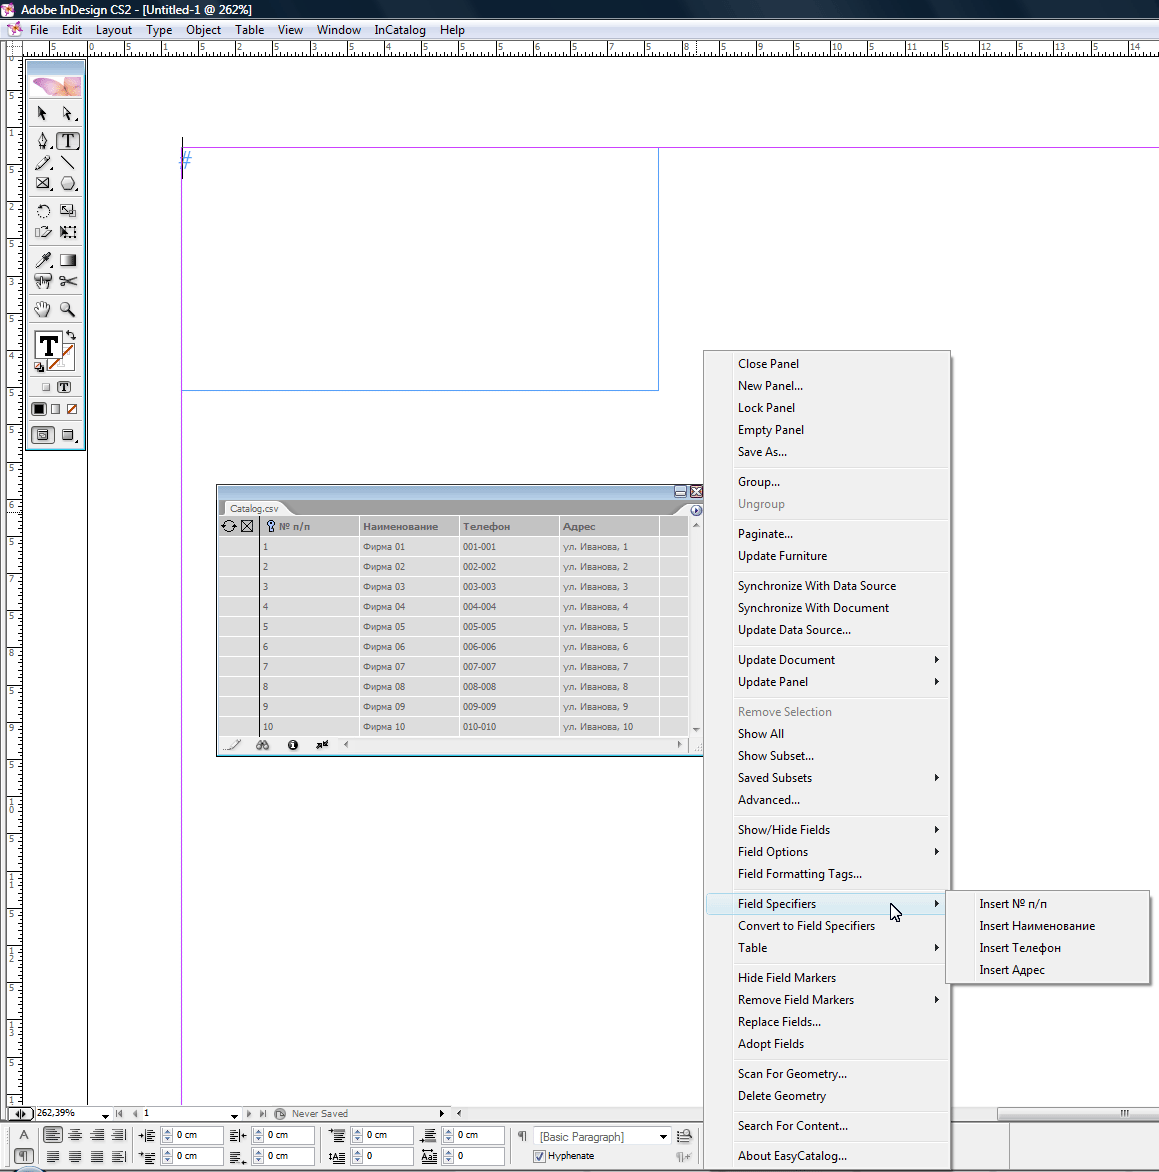Apply None swatch in toolbox
Image resolution: width=1159 pixels, height=1172 pixels.
click(72, 410)
